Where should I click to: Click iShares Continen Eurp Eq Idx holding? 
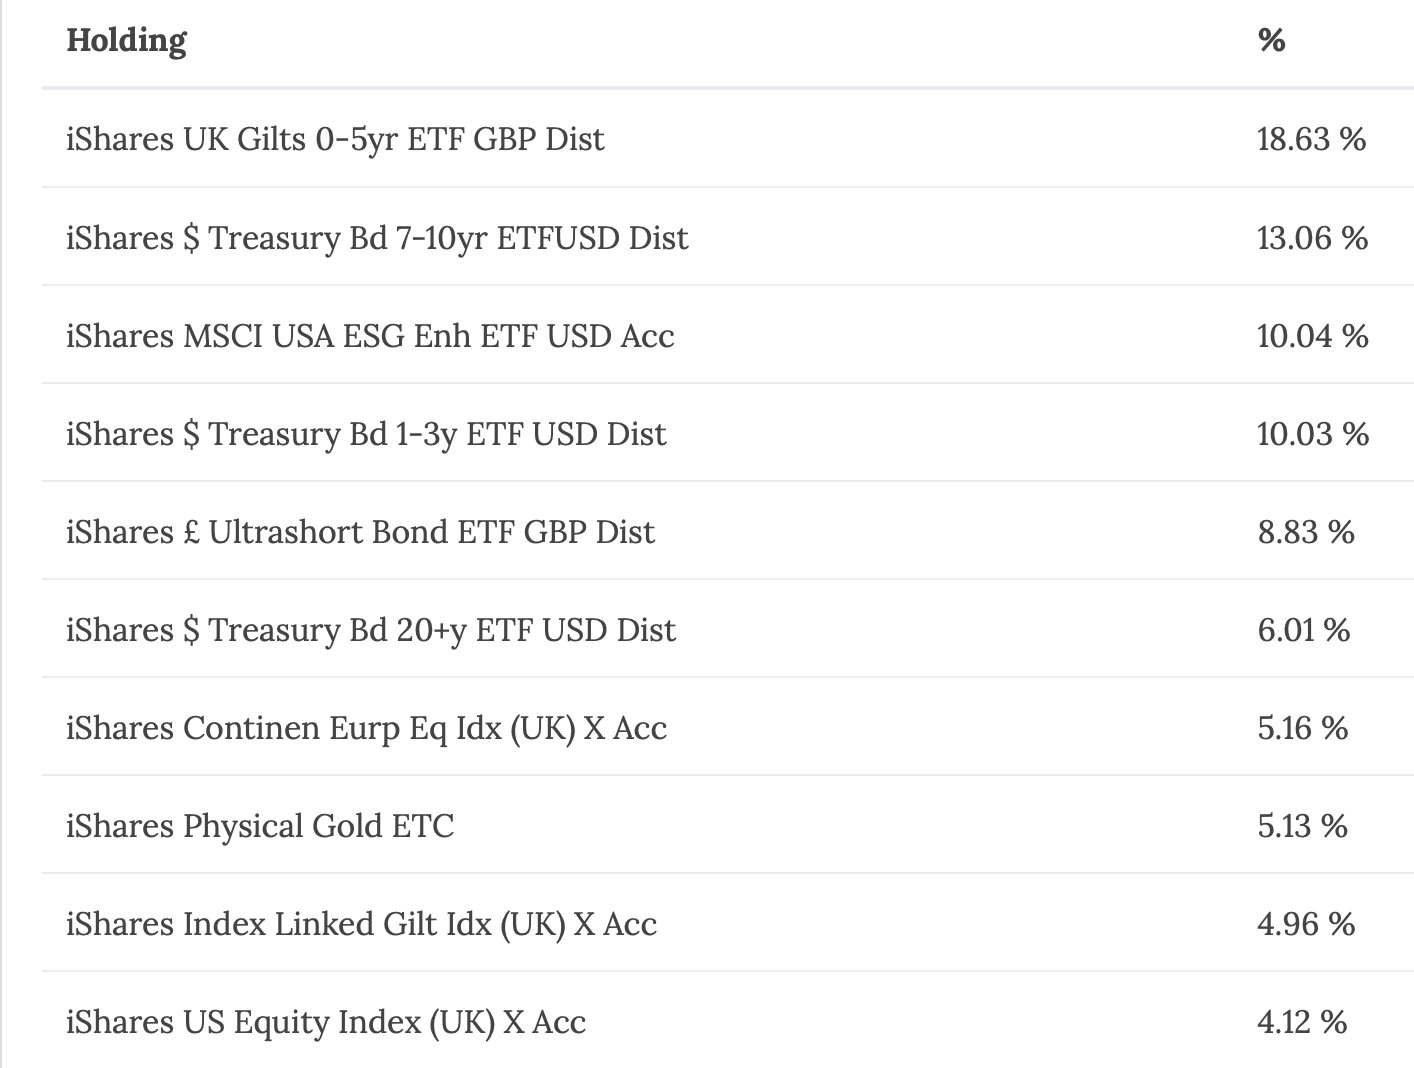(x=366, y=728)
